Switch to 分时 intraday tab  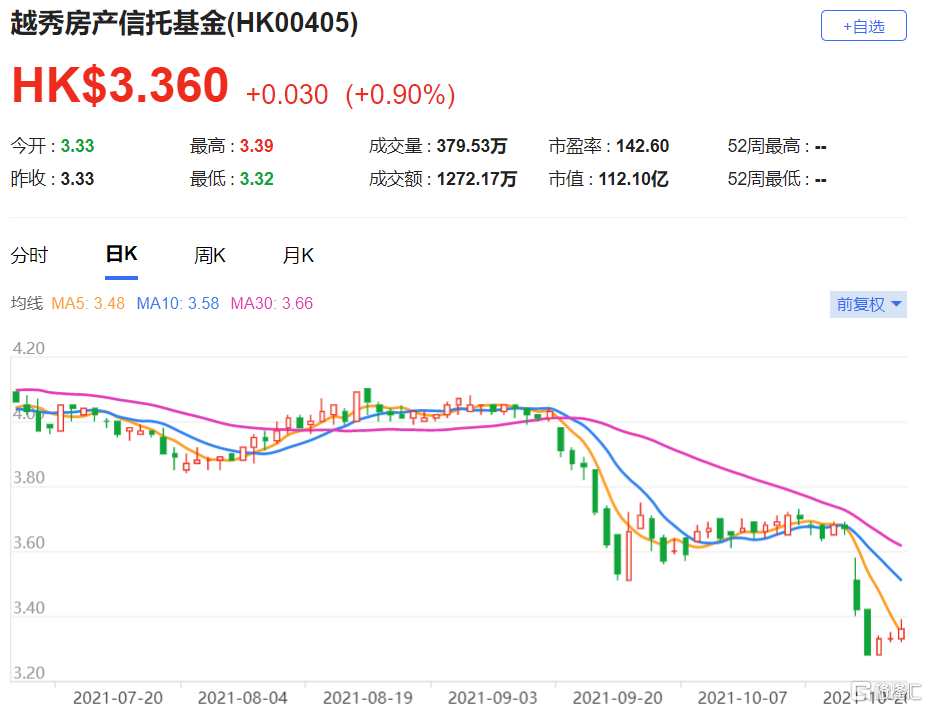[x=29, y=256]
